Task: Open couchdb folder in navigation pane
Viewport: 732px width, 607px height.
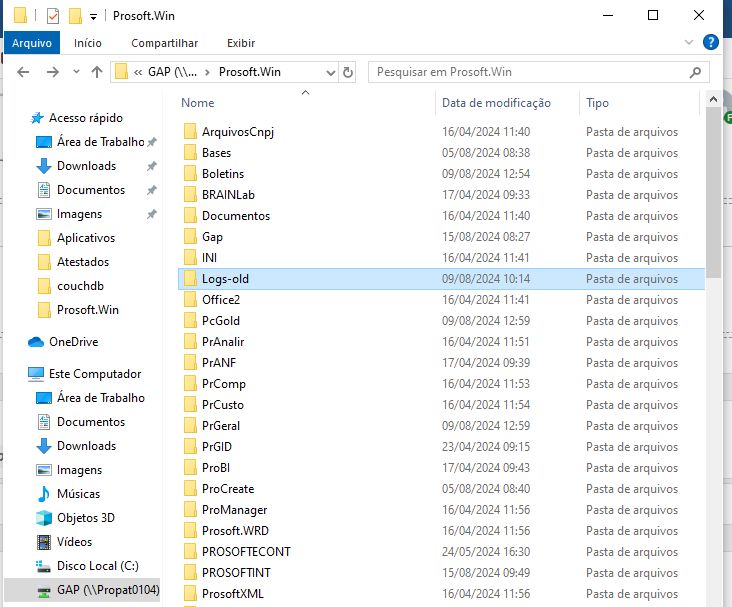Action: [80, 286]
